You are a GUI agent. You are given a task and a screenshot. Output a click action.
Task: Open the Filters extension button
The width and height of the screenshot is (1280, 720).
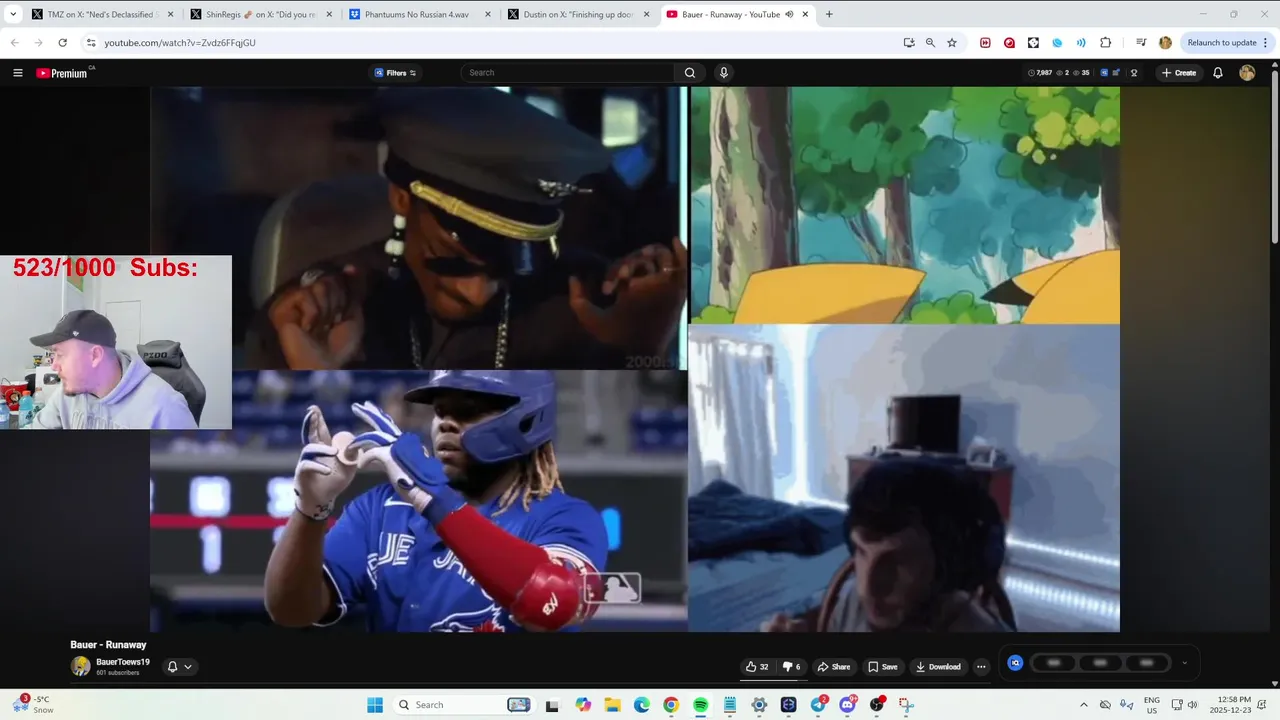395,73
